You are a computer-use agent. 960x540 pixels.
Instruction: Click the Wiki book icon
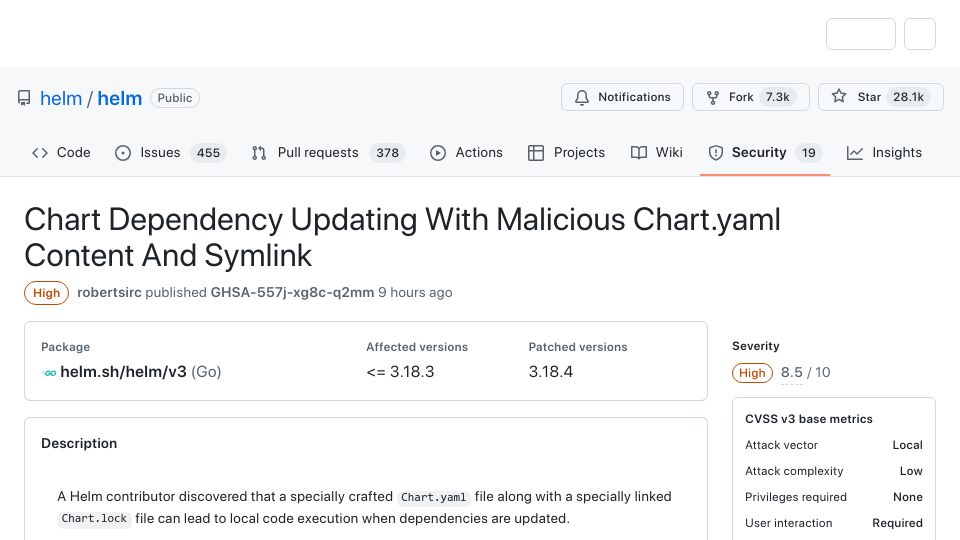coord(639,153)
